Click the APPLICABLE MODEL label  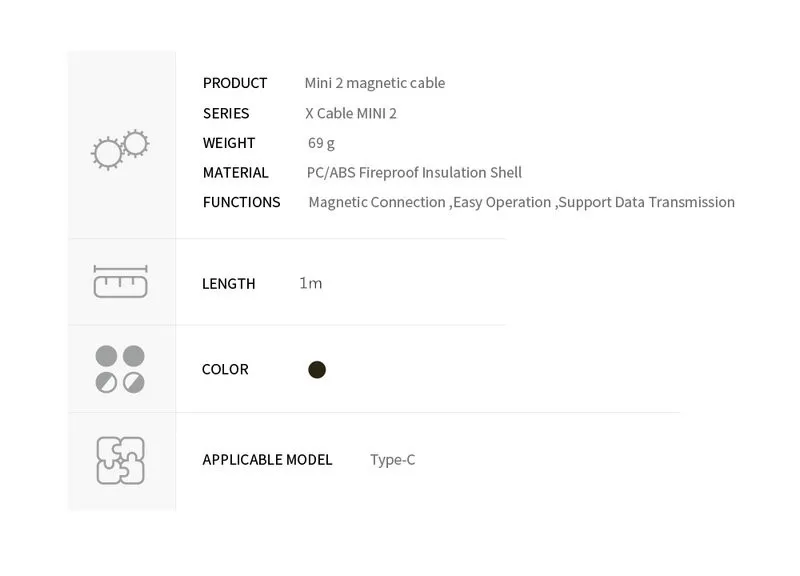[267, 460]
